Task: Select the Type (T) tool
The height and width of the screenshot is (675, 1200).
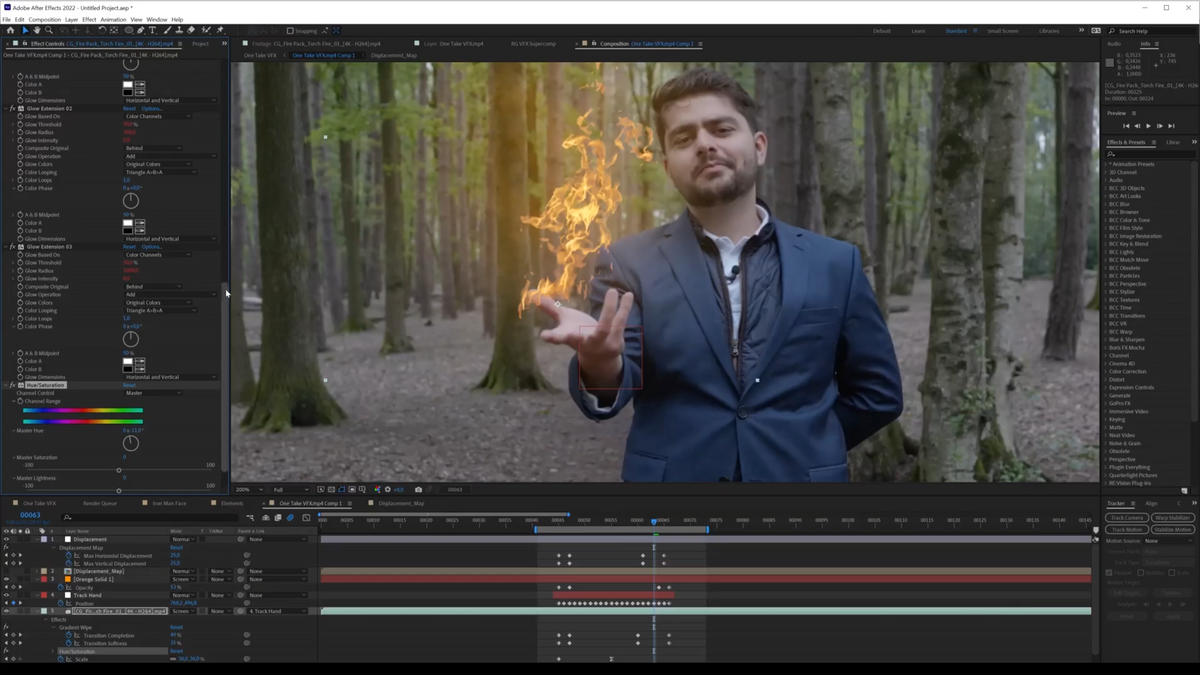Action: (153, 31)
